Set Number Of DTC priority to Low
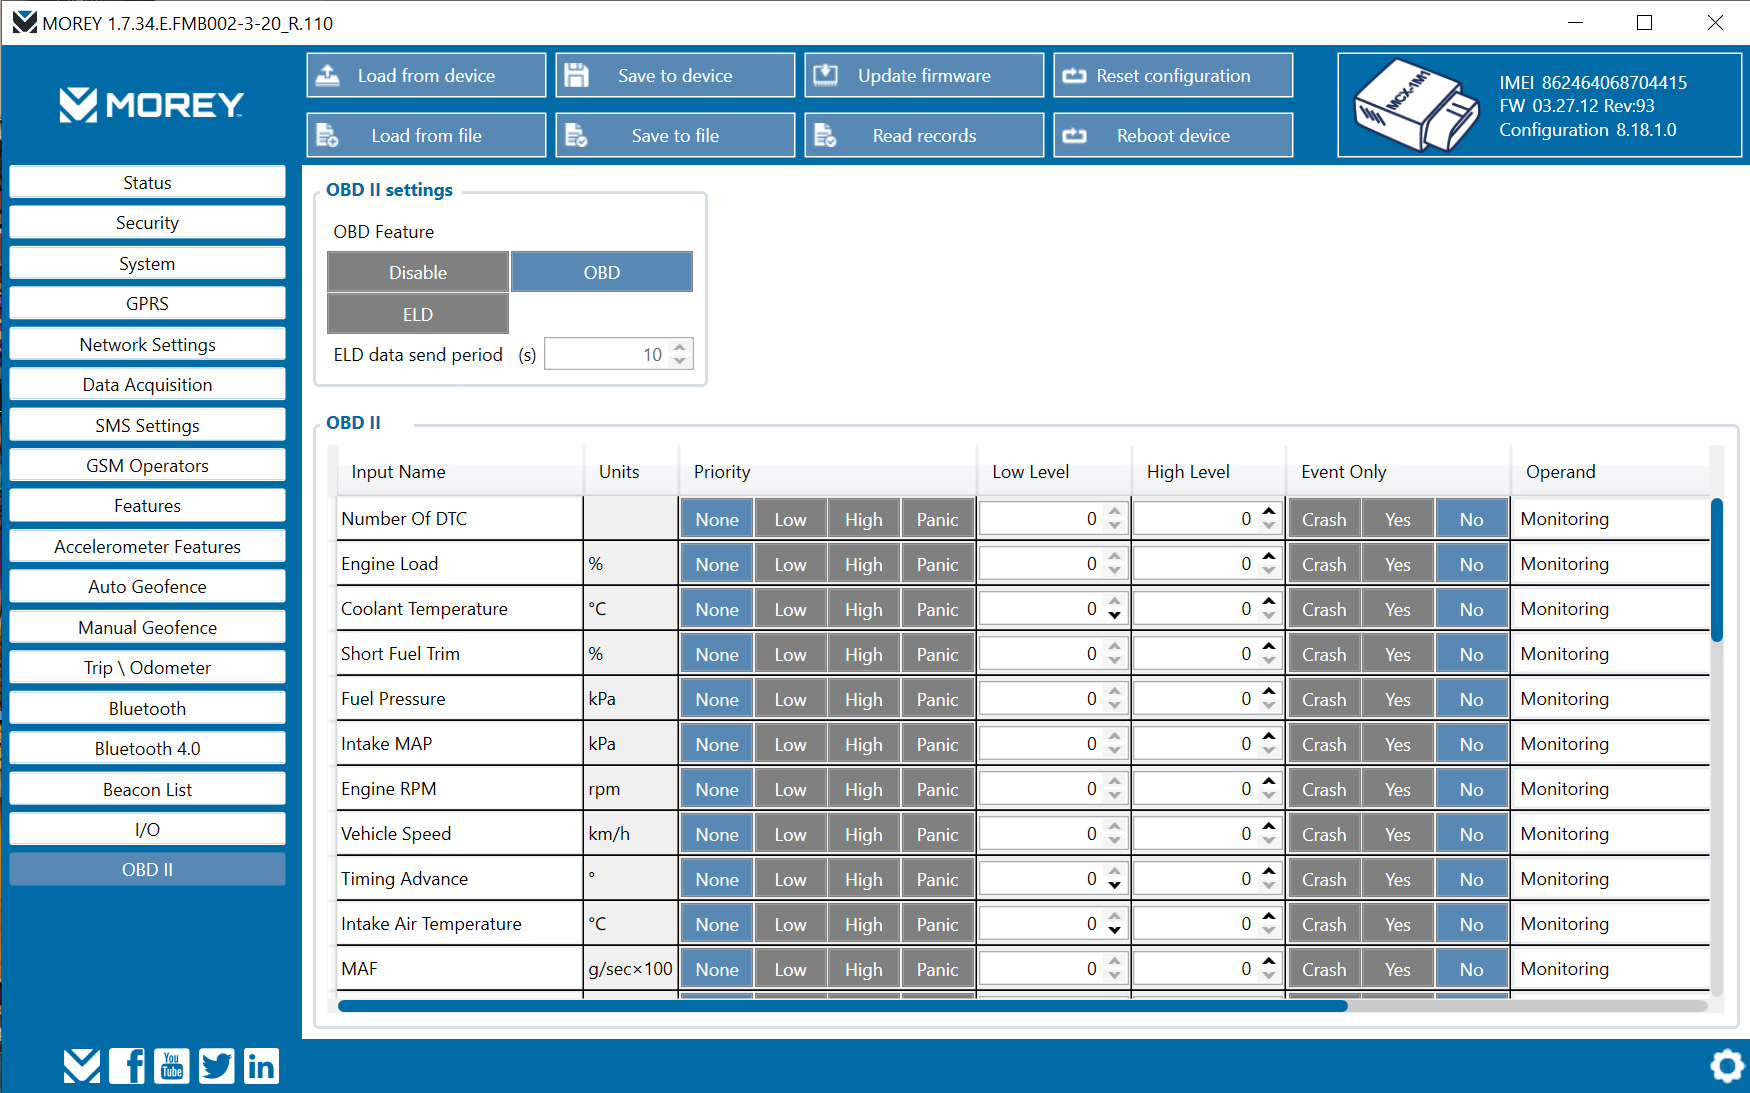The image size is (1750, 1093). point(790,519)
